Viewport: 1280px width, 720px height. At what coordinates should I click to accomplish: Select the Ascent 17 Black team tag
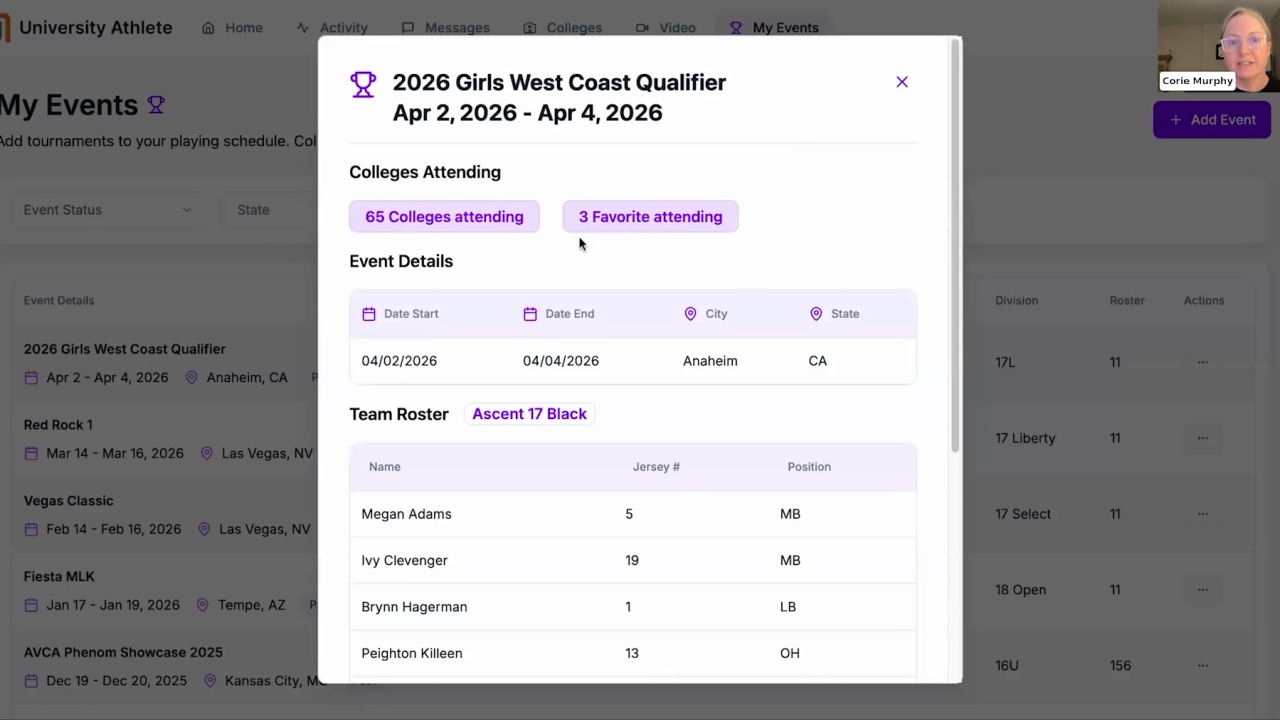[x=529, y=414]
